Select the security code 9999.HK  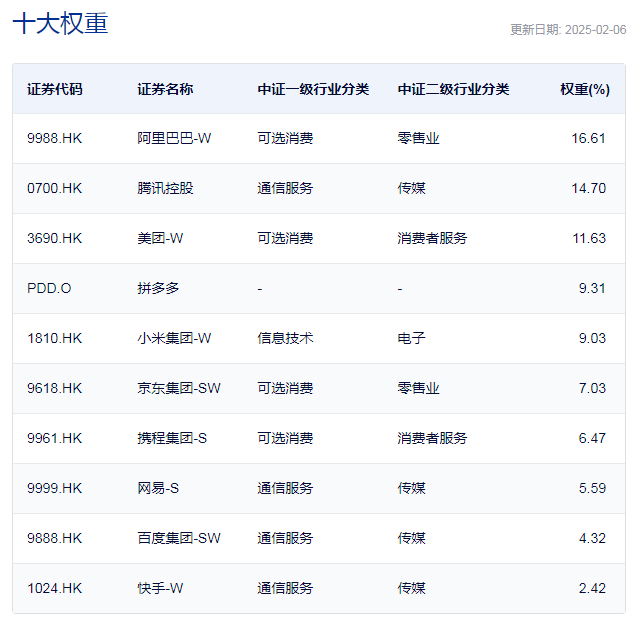coord(54,488)
